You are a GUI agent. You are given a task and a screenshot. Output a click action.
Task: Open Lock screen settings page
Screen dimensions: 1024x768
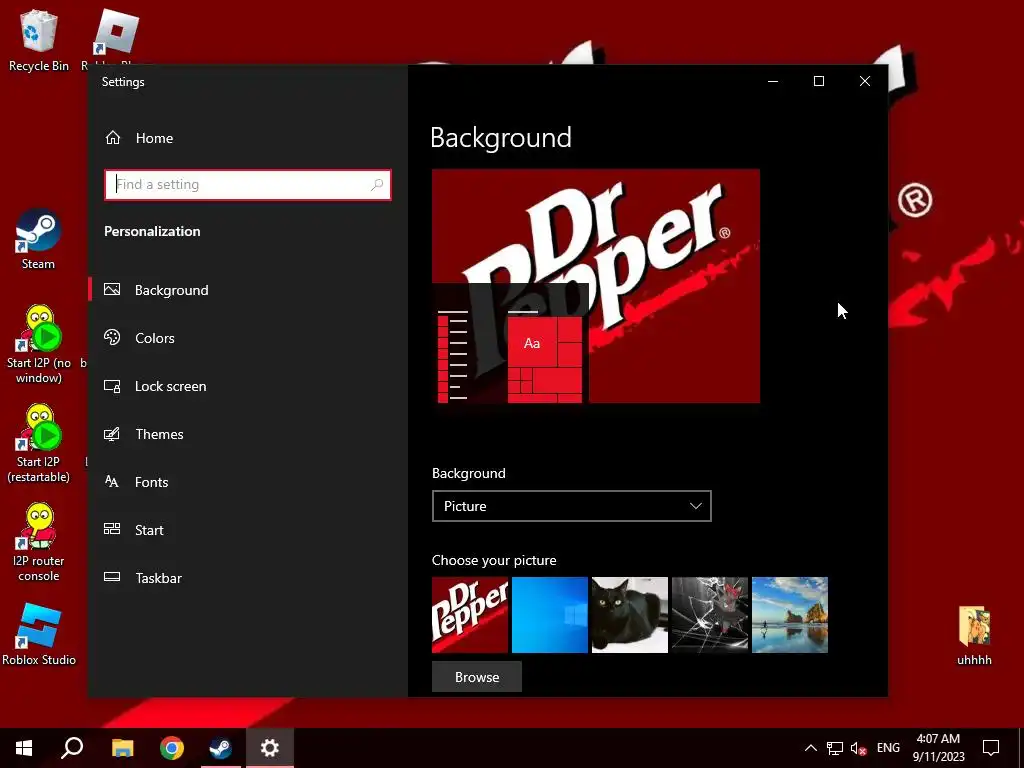coord(248,386)
